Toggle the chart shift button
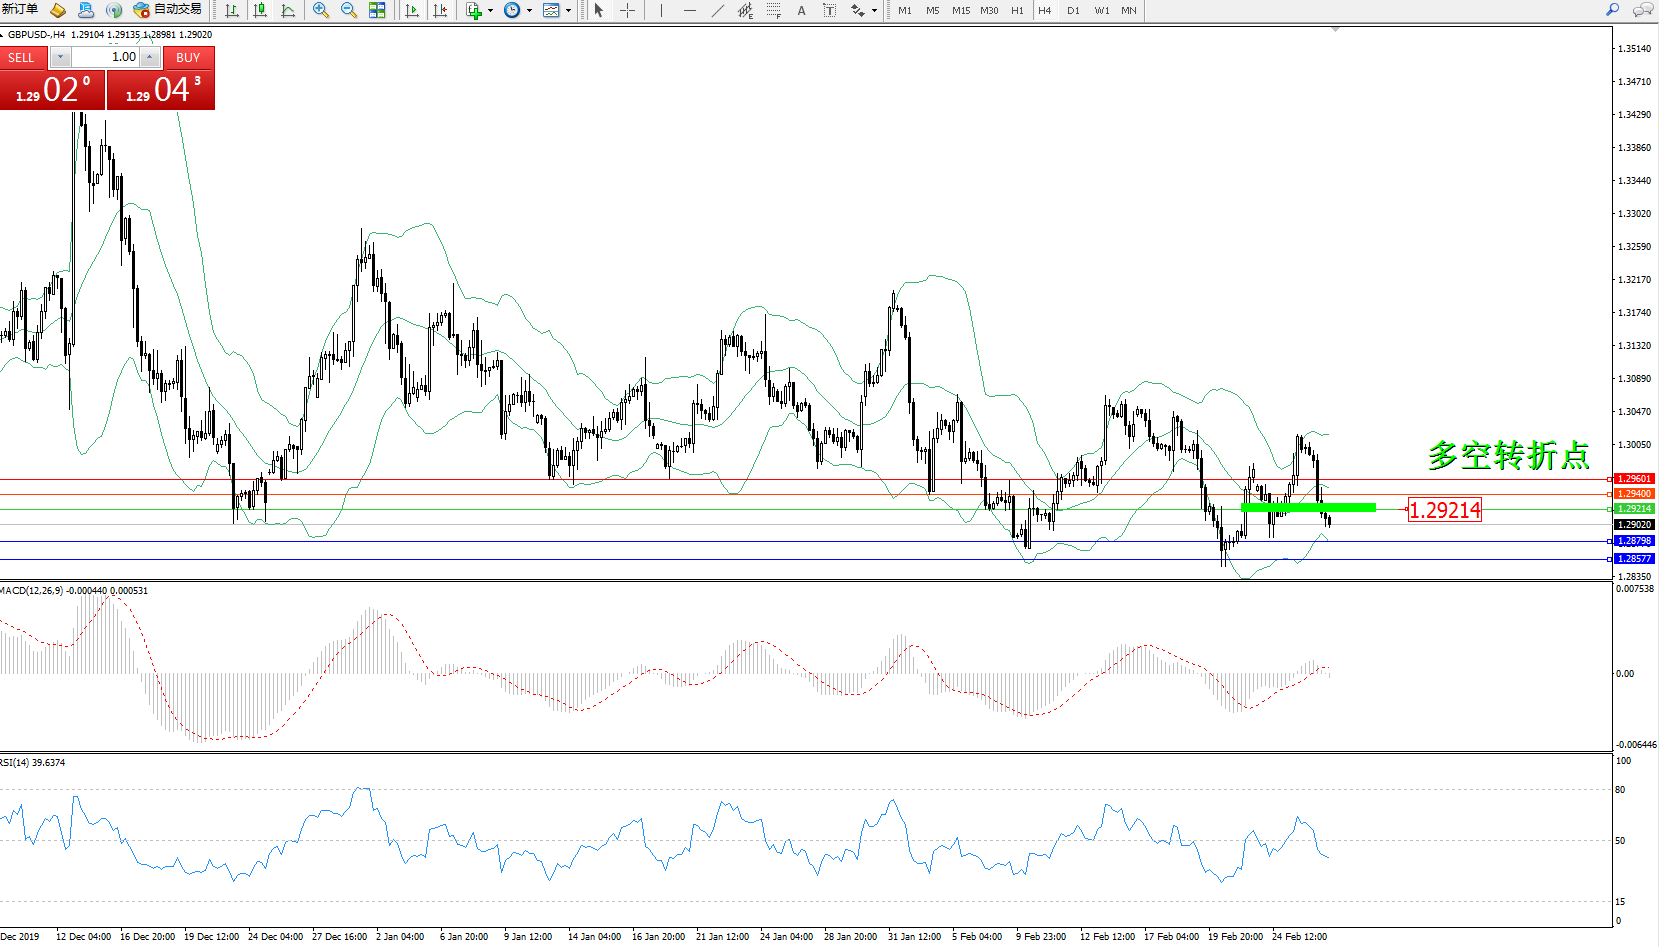Image resolution: width=1659 pixels, height=947 pixels. click(440, 10)
